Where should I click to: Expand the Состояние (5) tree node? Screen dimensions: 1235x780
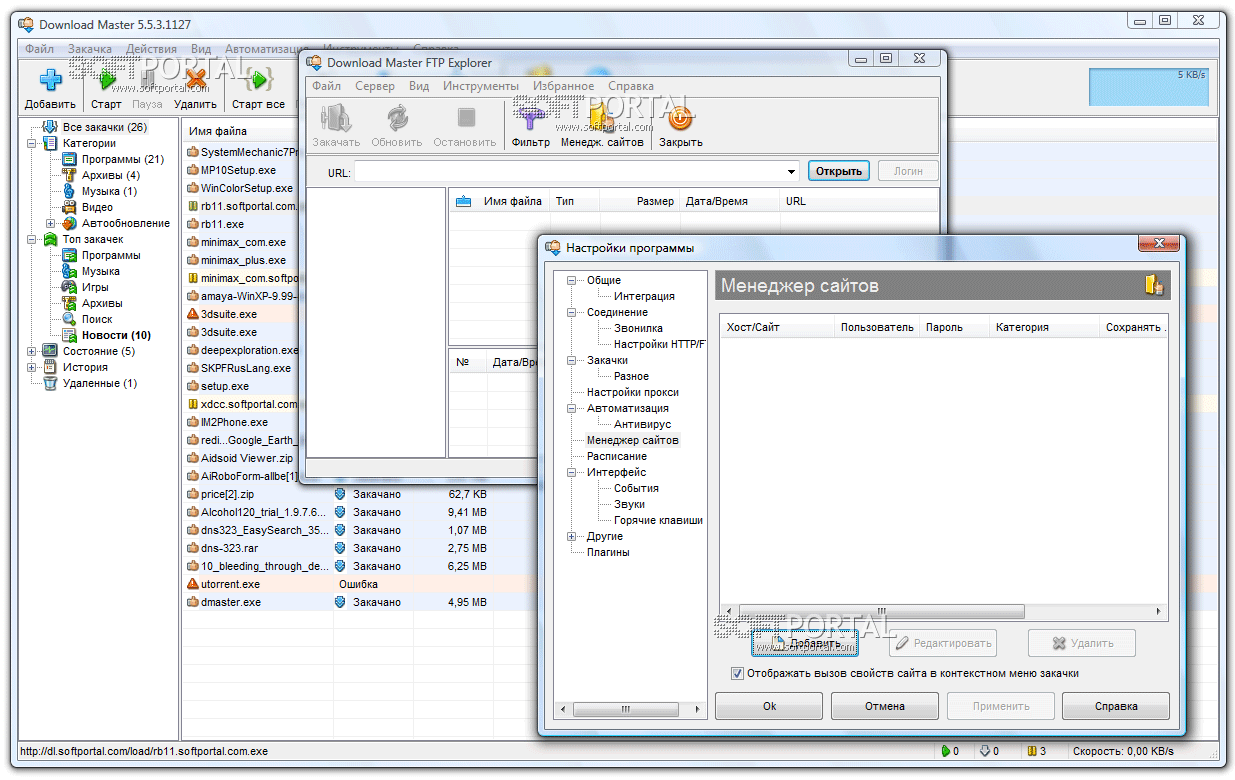point(32,351)
